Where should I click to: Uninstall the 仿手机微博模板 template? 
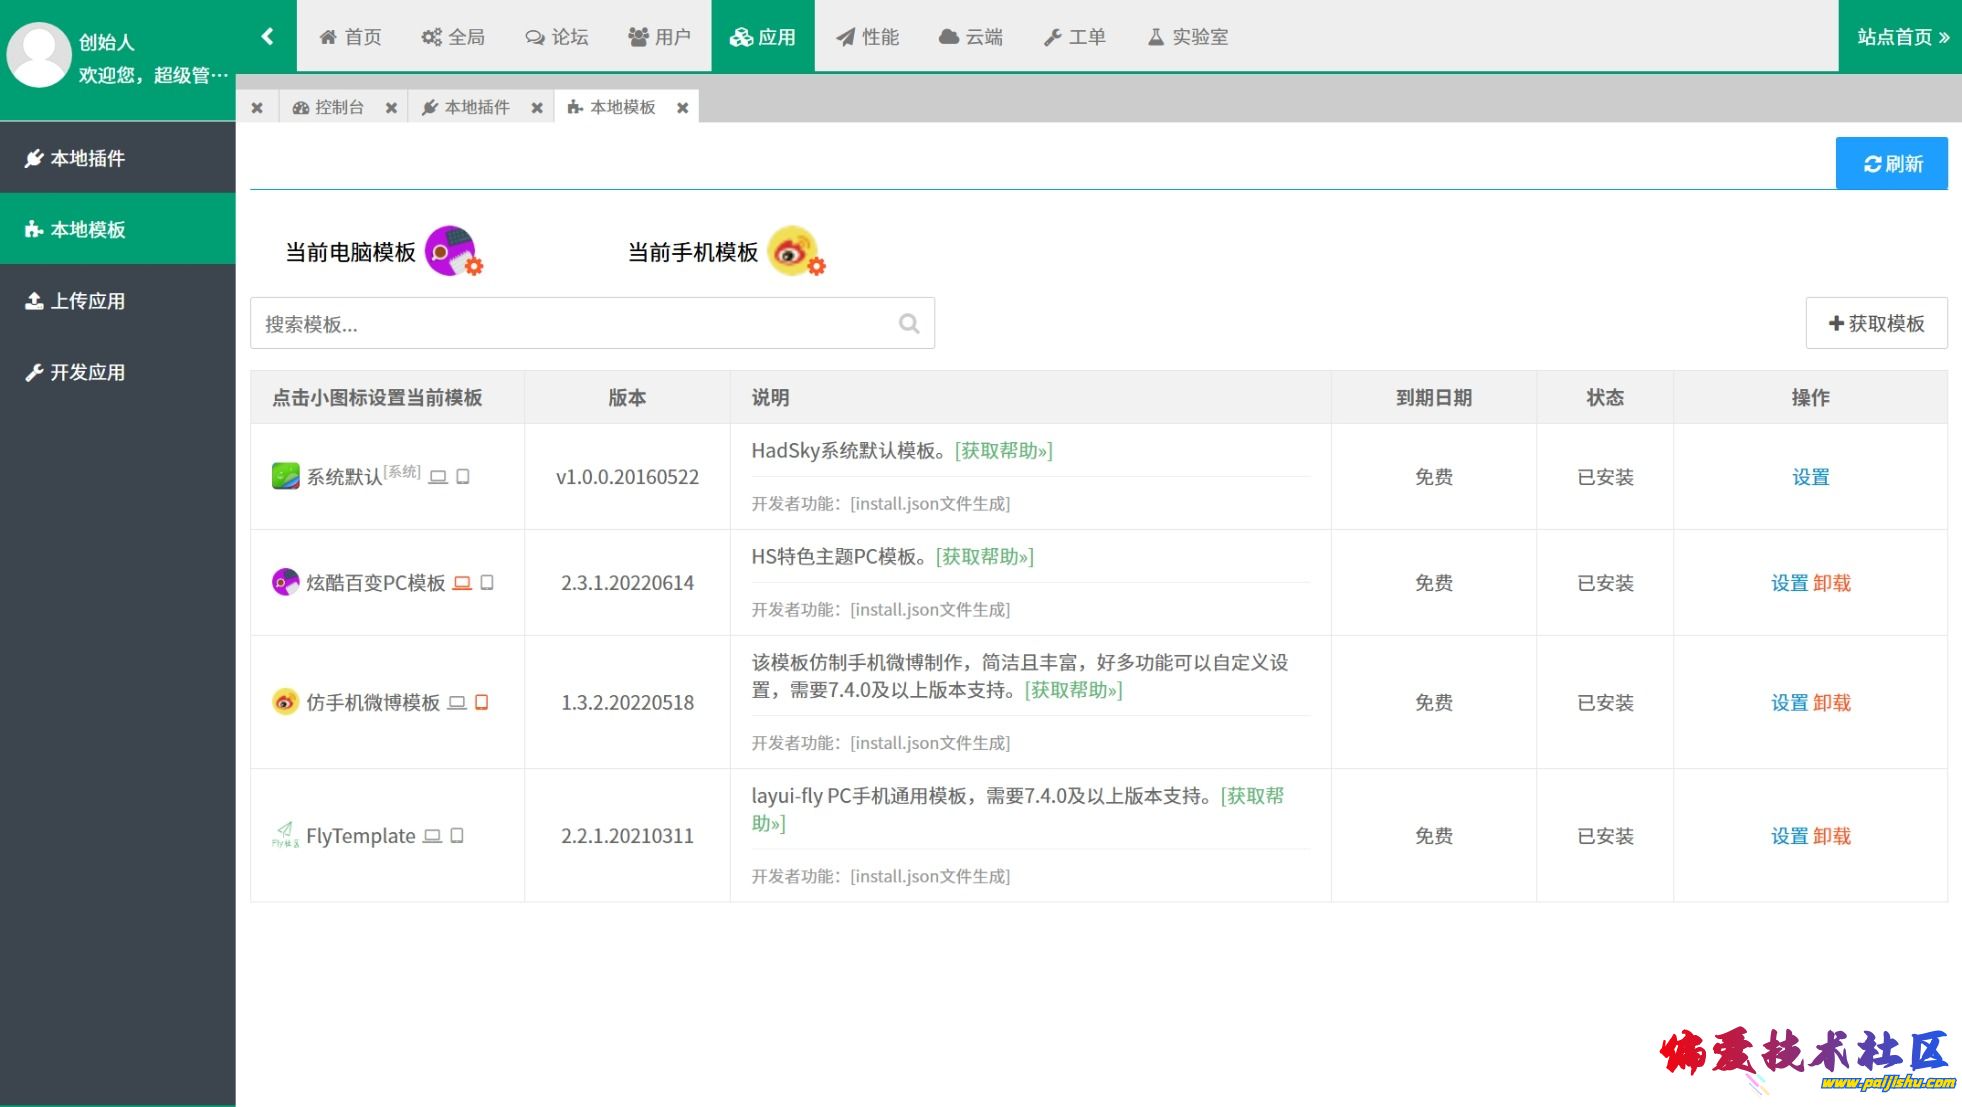point(1832,703)
